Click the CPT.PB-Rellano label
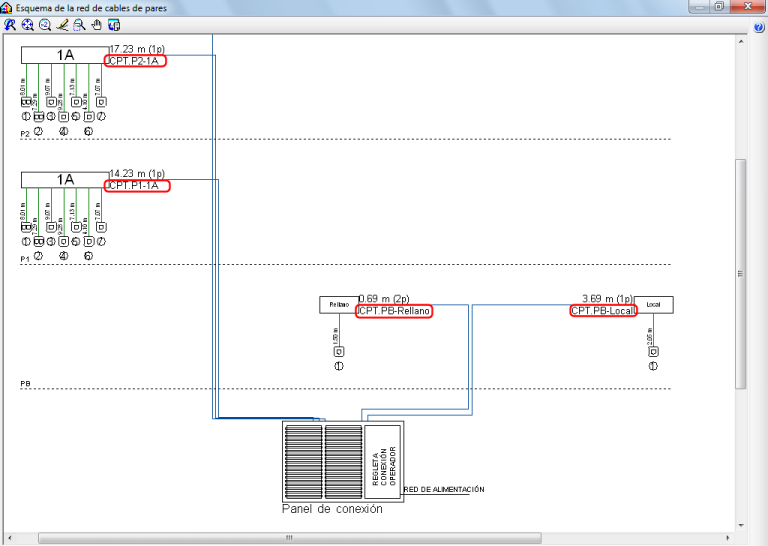The width and height of the screenshot is (768, 546). tap(394, 311)
